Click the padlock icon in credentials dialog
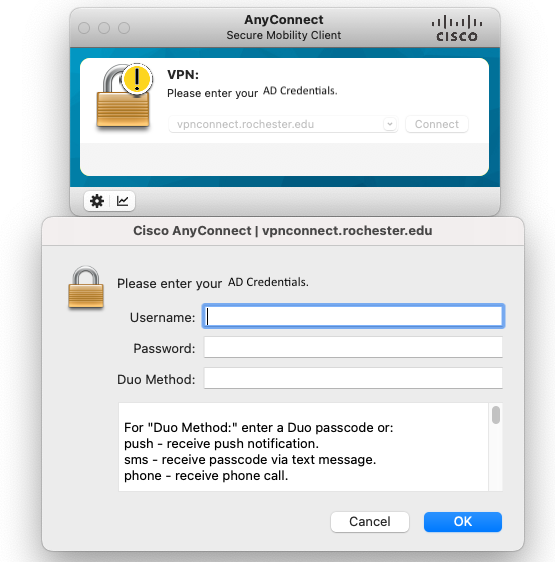The width and height of the screenshot is (555, 562). click(86, 287)
